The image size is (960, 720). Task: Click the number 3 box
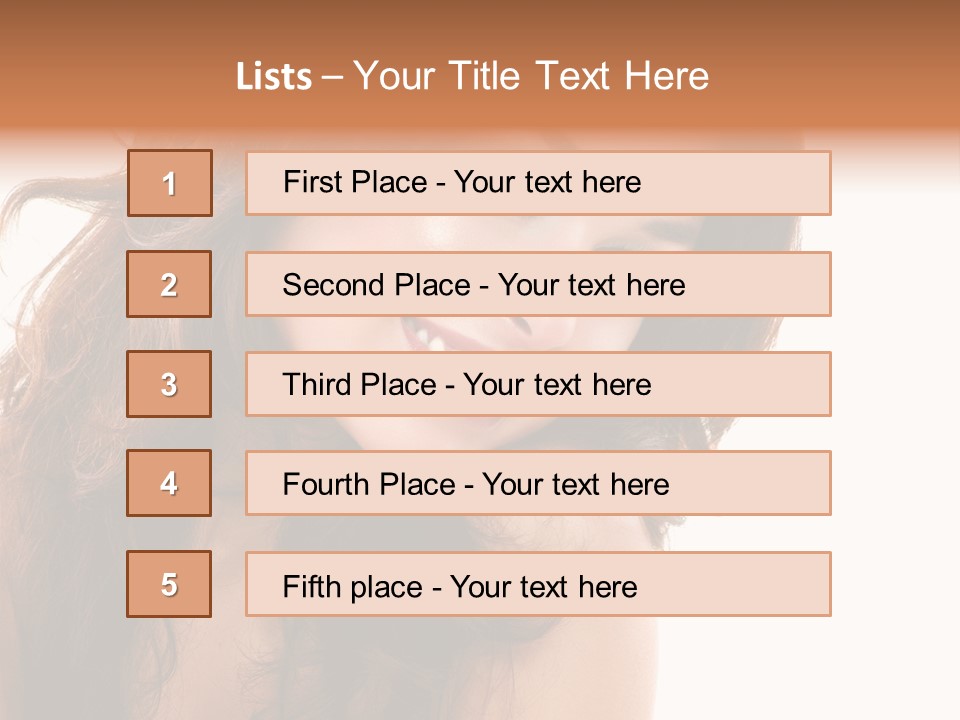coord(169,384)
